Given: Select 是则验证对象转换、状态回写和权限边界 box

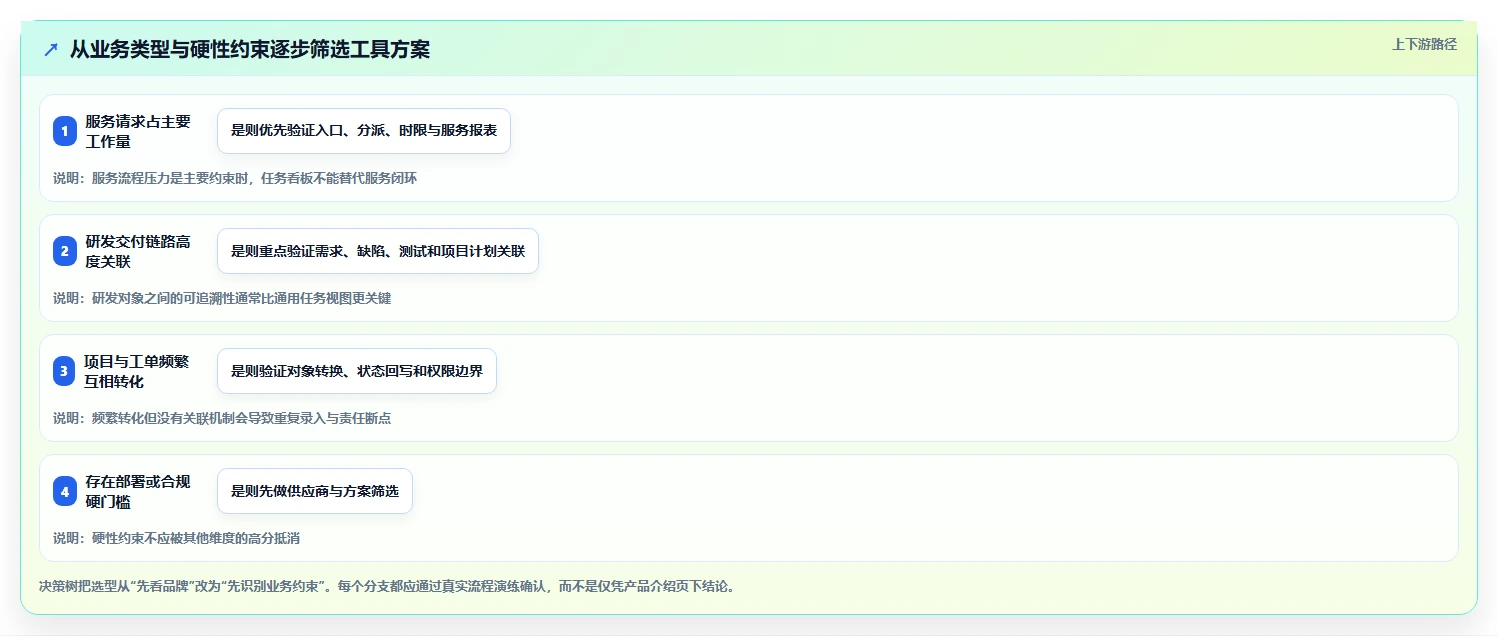Looking at the screenshot, I should (357, 371).
